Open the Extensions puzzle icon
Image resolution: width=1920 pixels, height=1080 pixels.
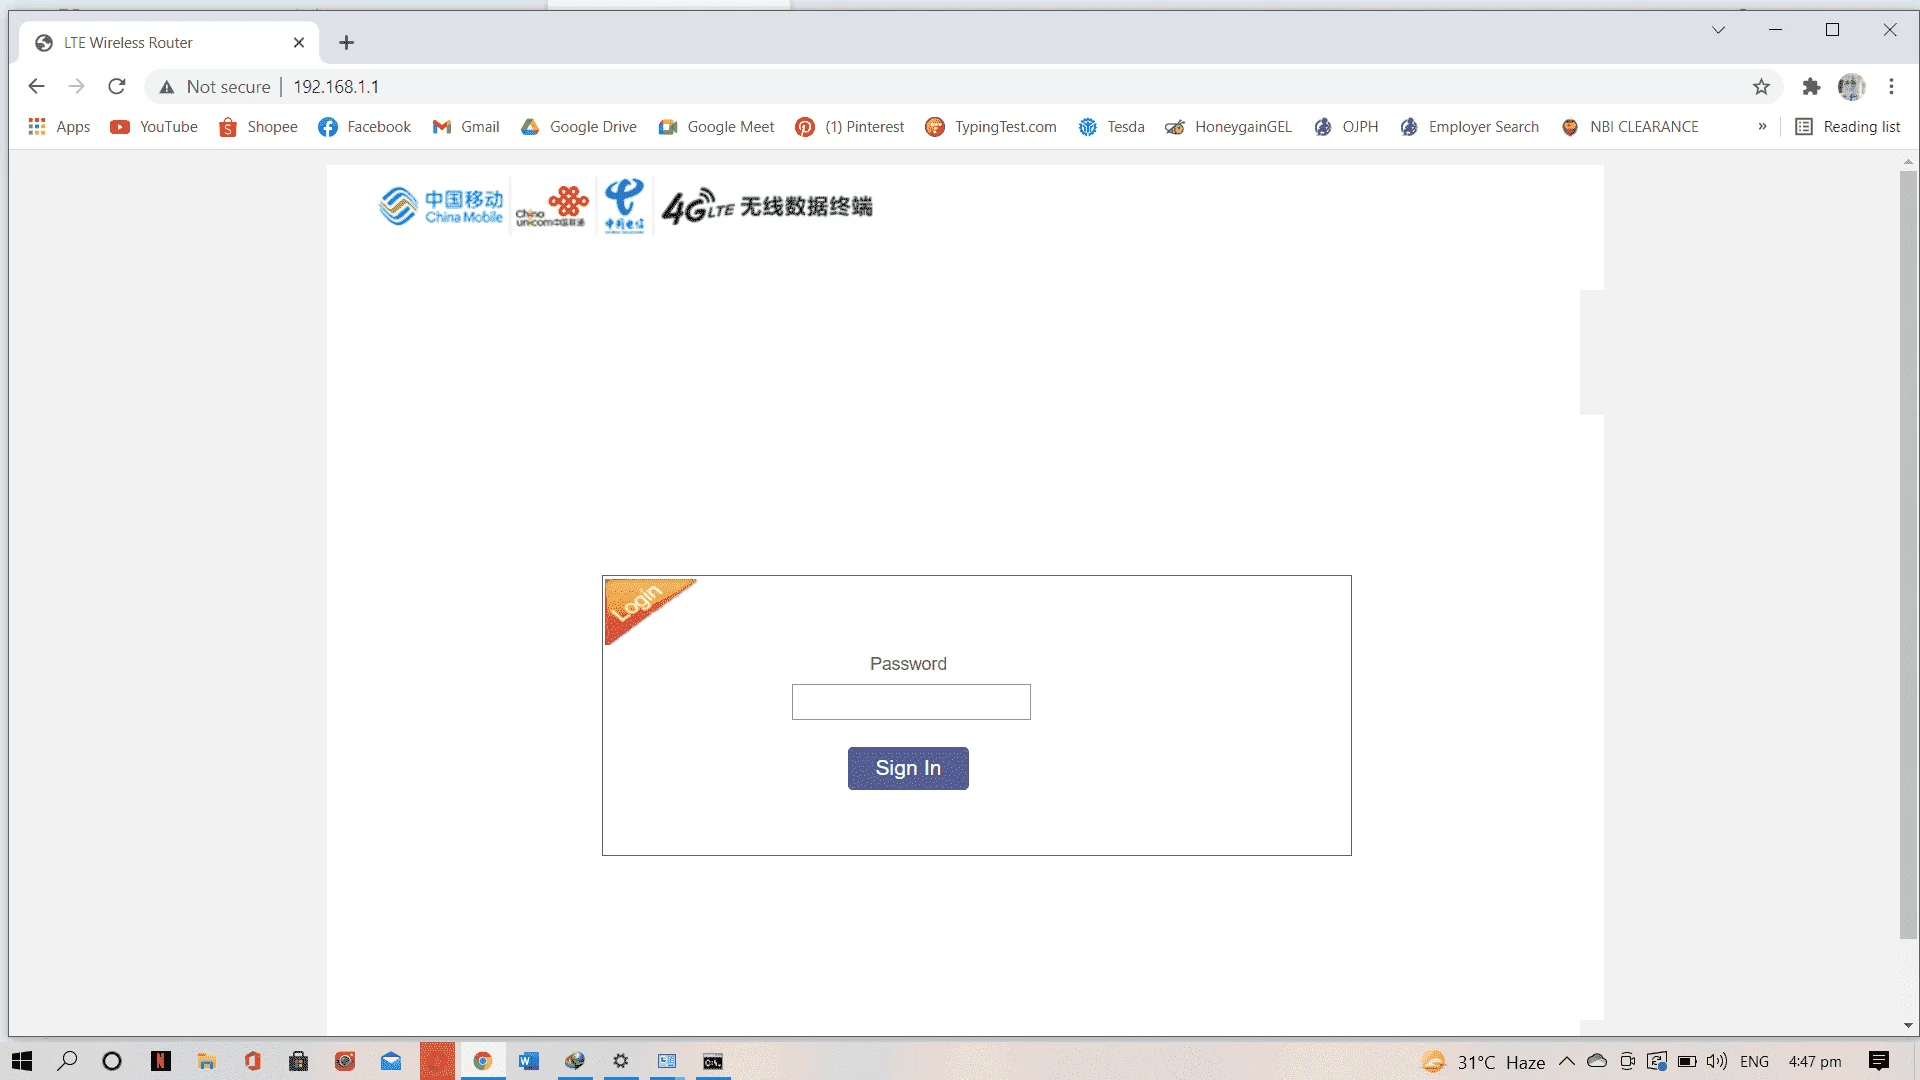point(1811,87)
